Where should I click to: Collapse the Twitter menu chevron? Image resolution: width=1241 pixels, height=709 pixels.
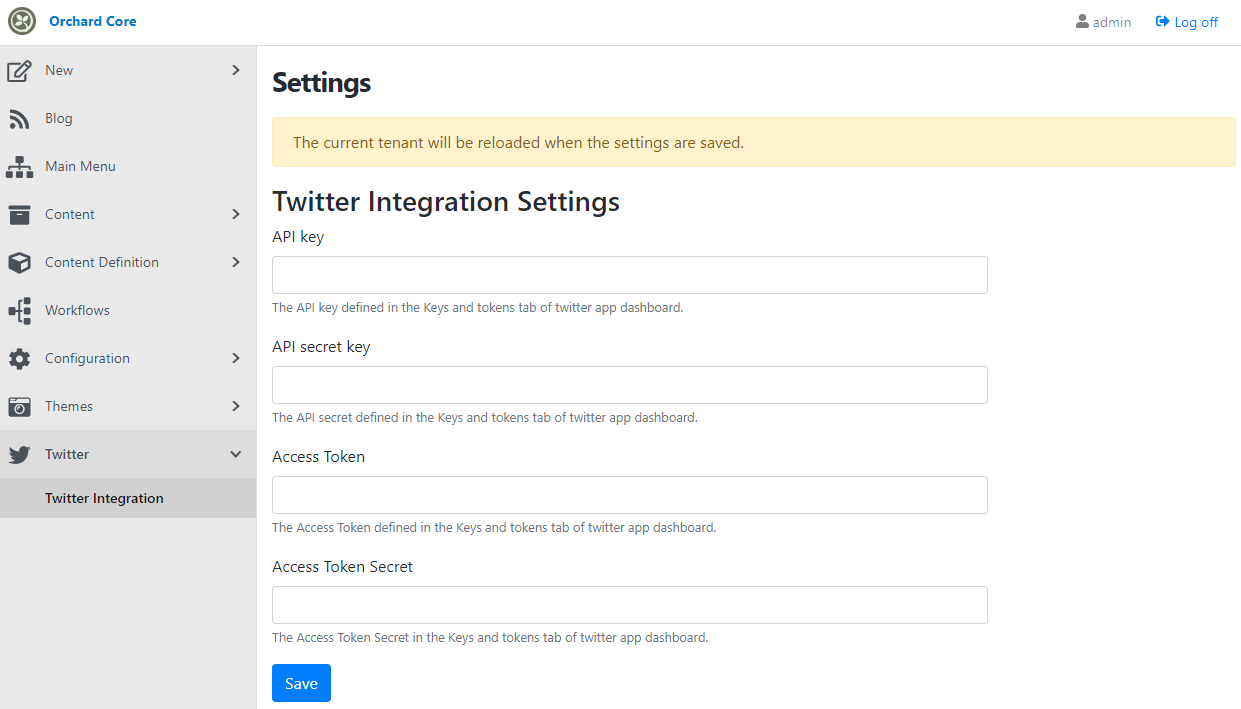click(236, 454)
